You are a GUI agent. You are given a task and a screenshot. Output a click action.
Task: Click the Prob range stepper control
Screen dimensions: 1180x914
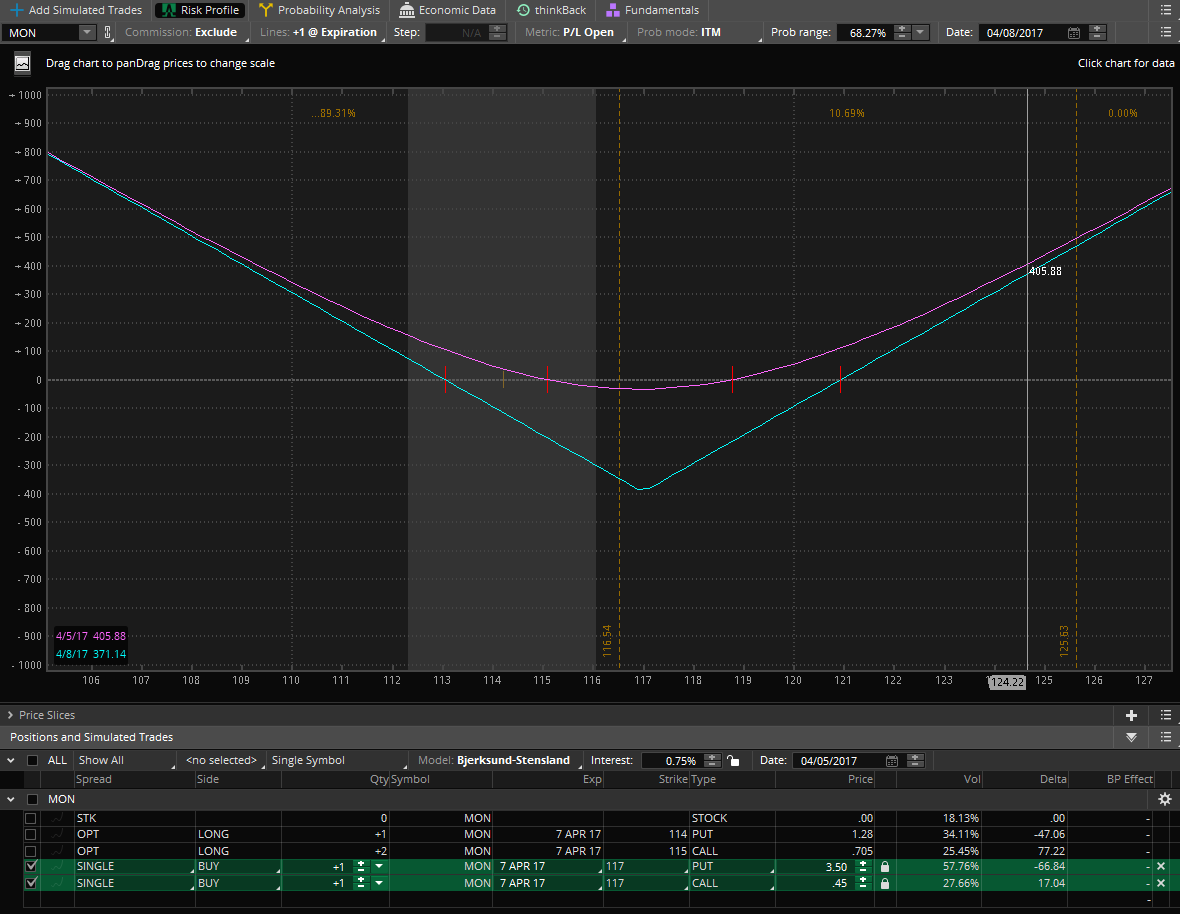coord(901,32)
